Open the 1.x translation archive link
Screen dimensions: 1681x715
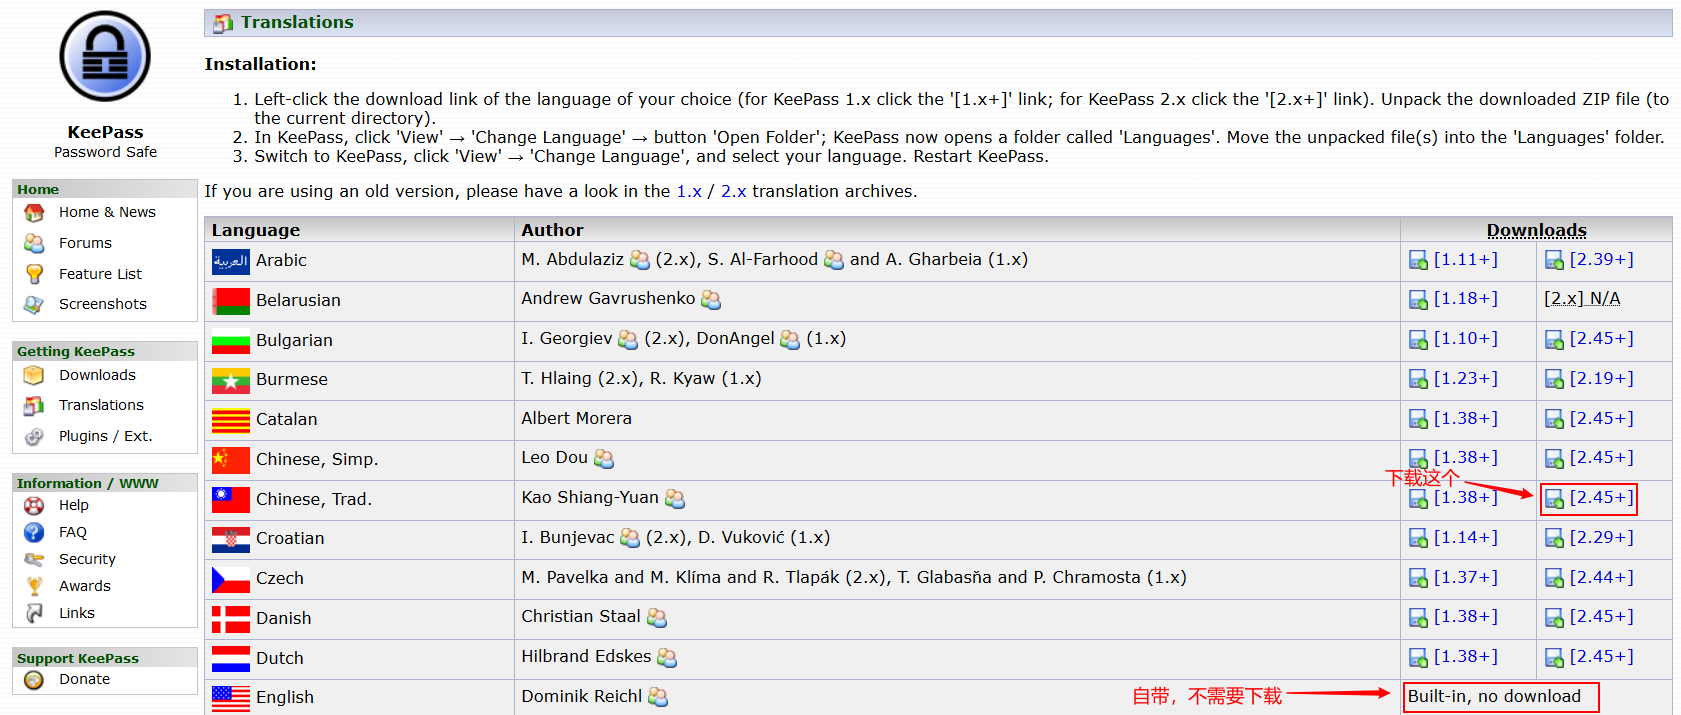689,191
